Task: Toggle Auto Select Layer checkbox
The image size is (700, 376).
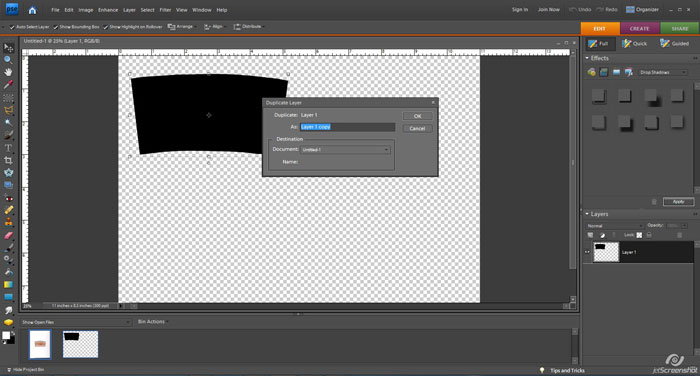Action: pos(12,27)
